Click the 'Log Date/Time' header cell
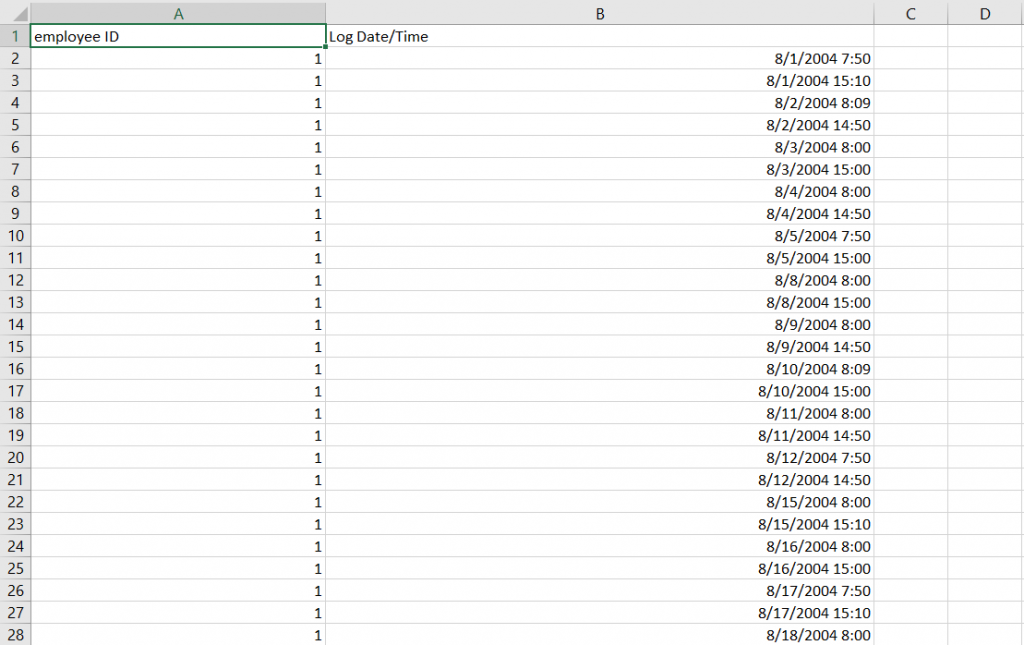 click(600, 36)
